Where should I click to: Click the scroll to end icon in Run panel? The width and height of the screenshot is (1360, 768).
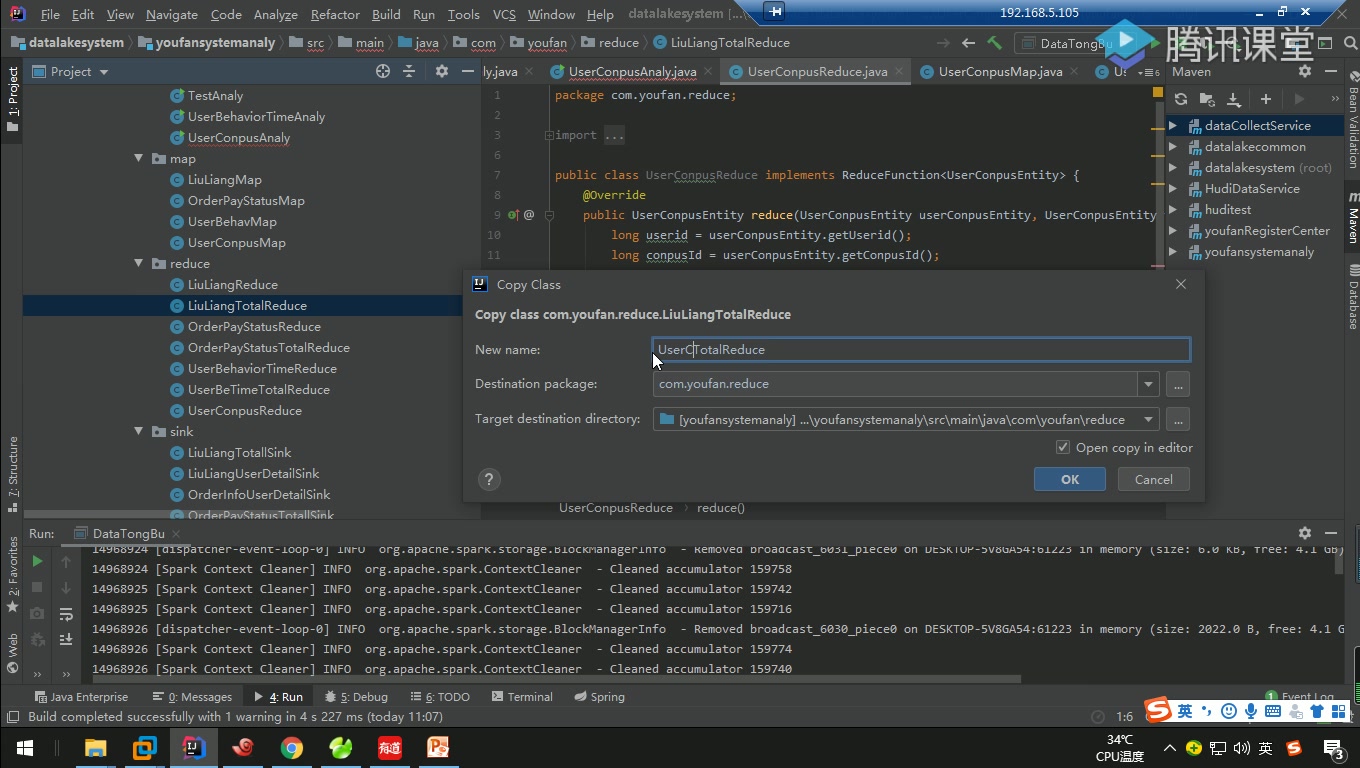tap(66, 639)
